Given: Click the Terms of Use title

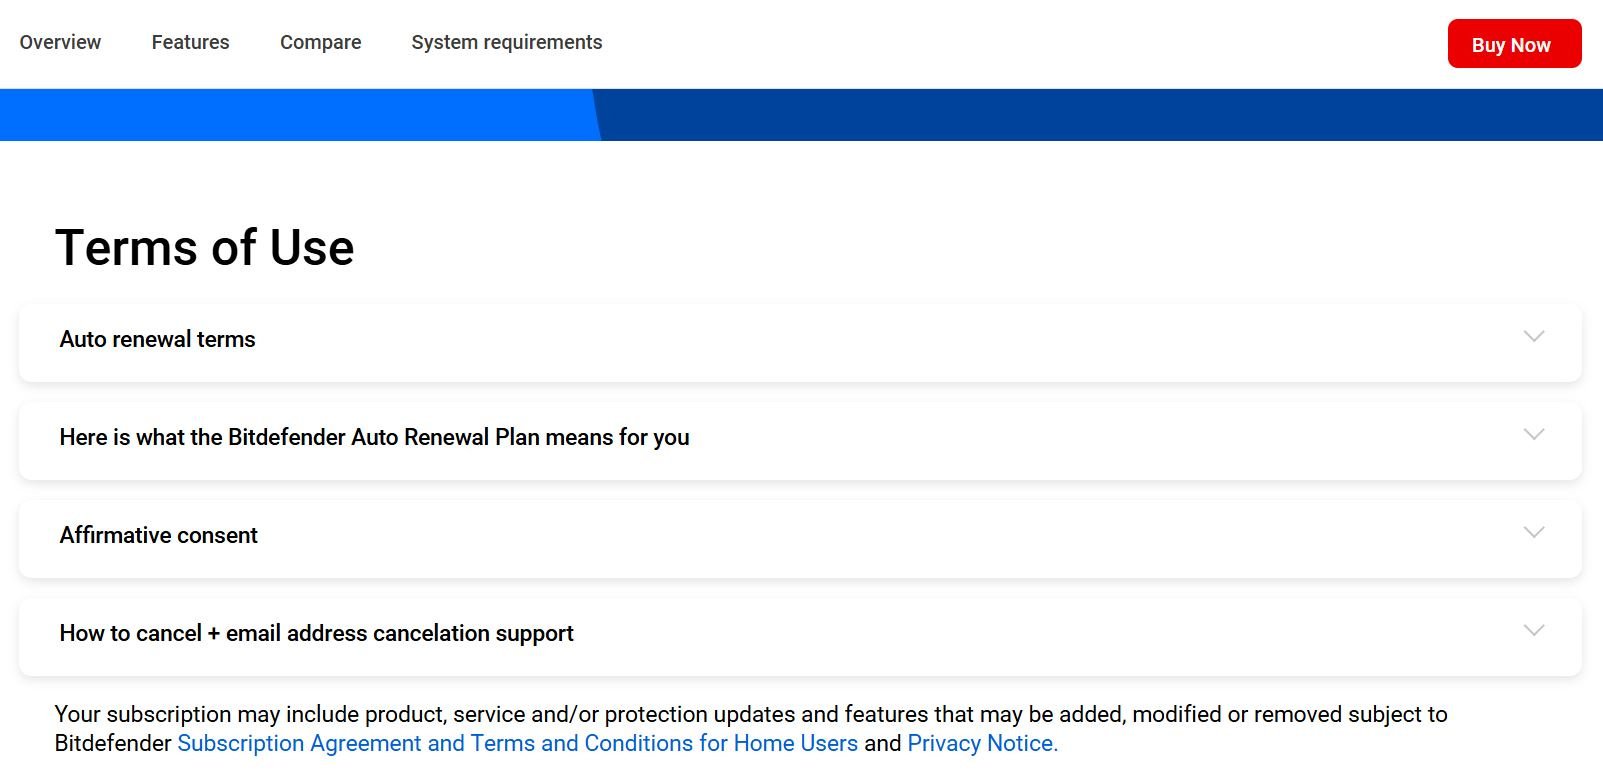Looking at the screenshot, I should (x=204, y=247).
